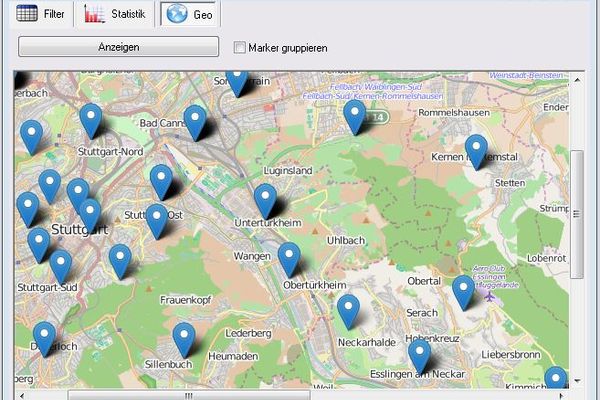Click the horizontal scrollbar thumb

click(x=189, y=395)
